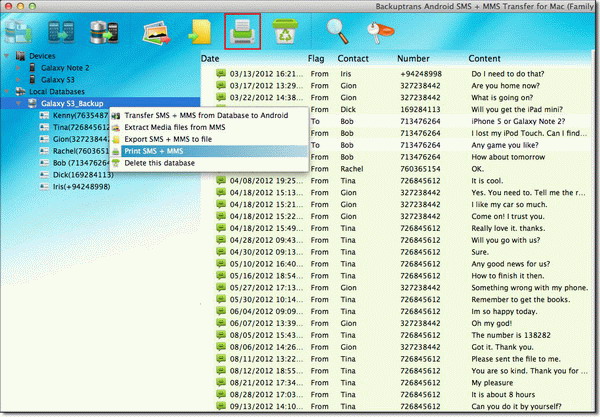Click message icon of 09/13/2012 14:10 row
Screen dimensions: 600x417
pos(221,406)
